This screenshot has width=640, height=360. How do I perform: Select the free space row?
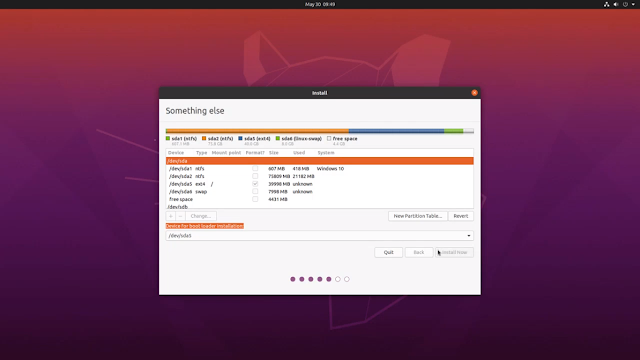point(320,199)
